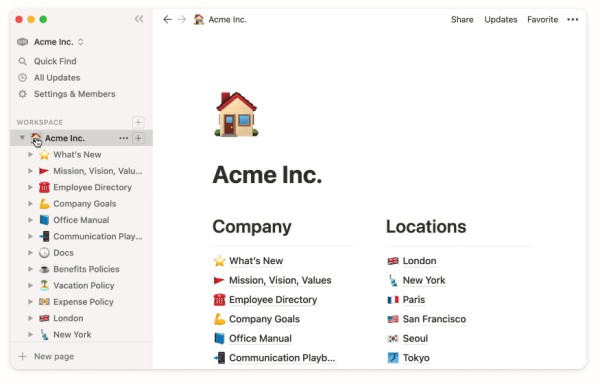Expand Benefits Policies in sidebar
Screen dimensions: 600x384
pos(30,269)
